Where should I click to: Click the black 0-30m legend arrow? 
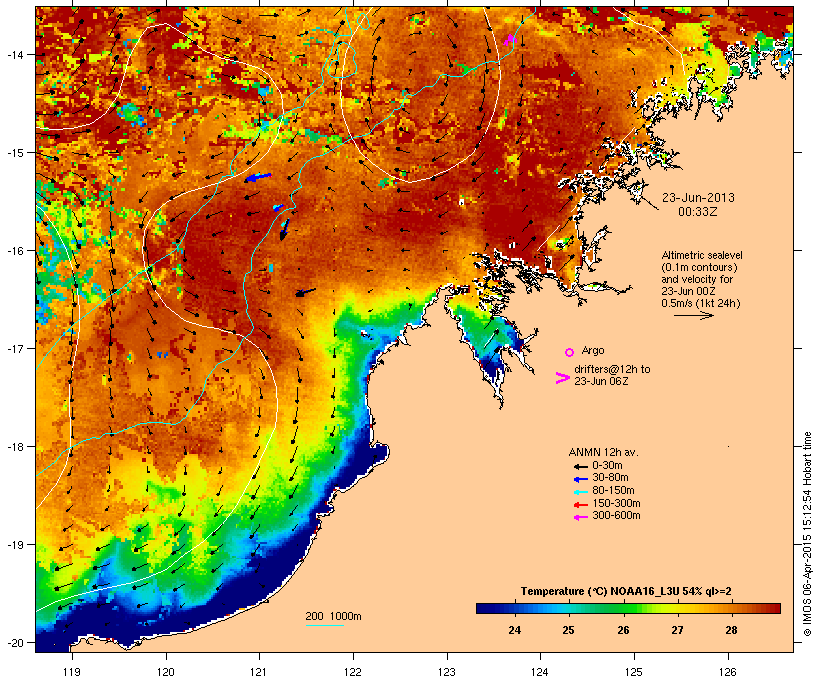pyautogui.click(x=581, y=466)
